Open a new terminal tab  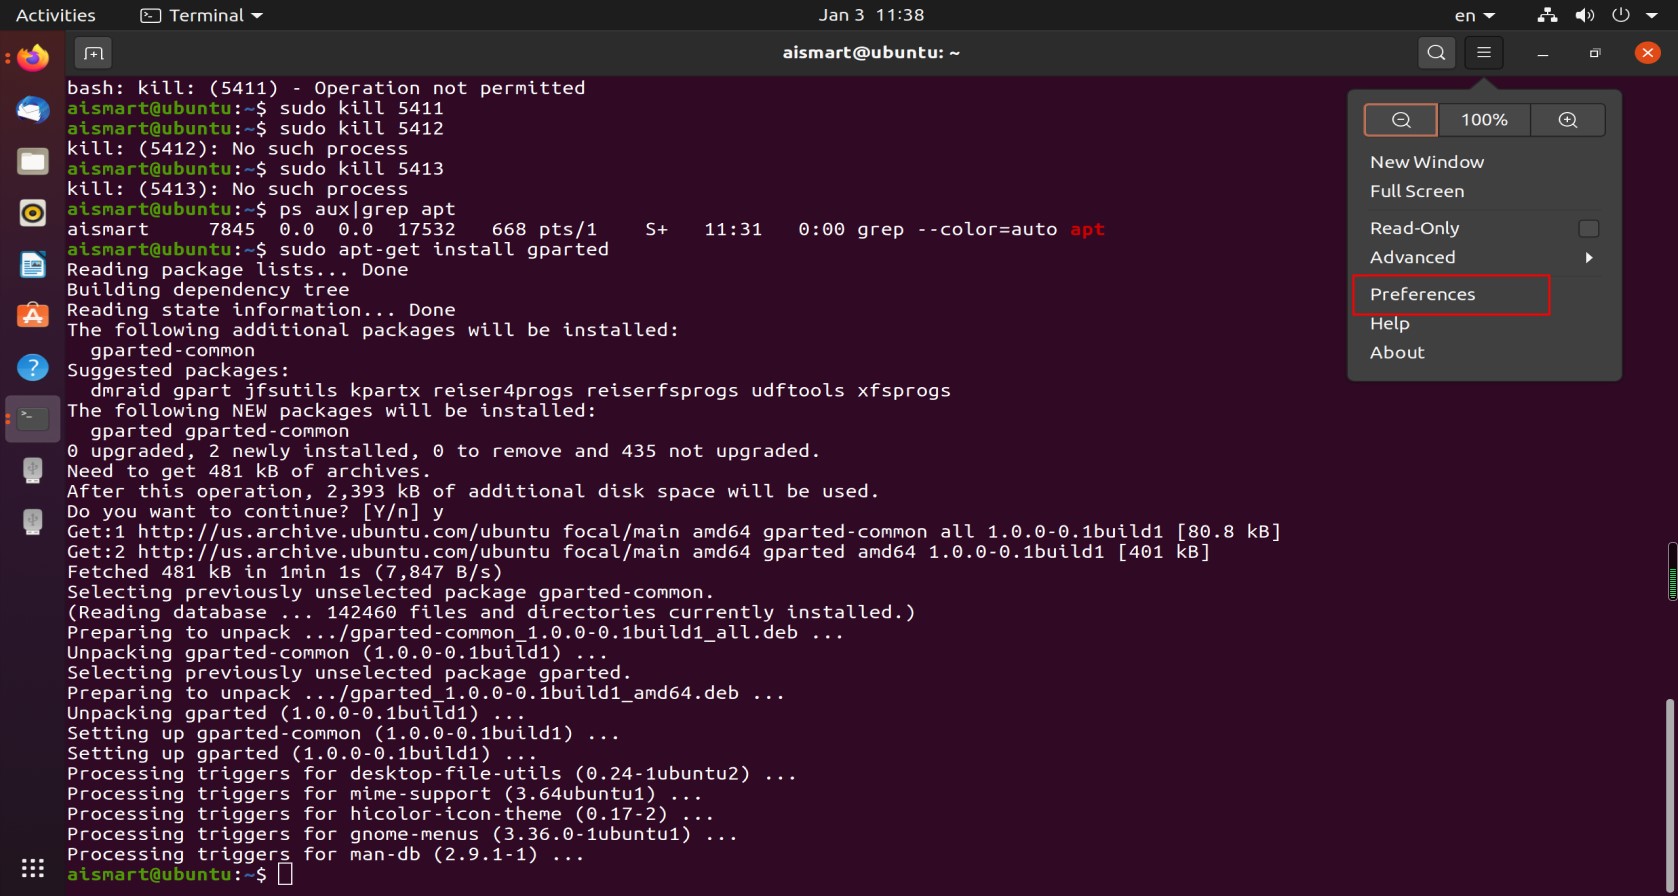point(93,53)
